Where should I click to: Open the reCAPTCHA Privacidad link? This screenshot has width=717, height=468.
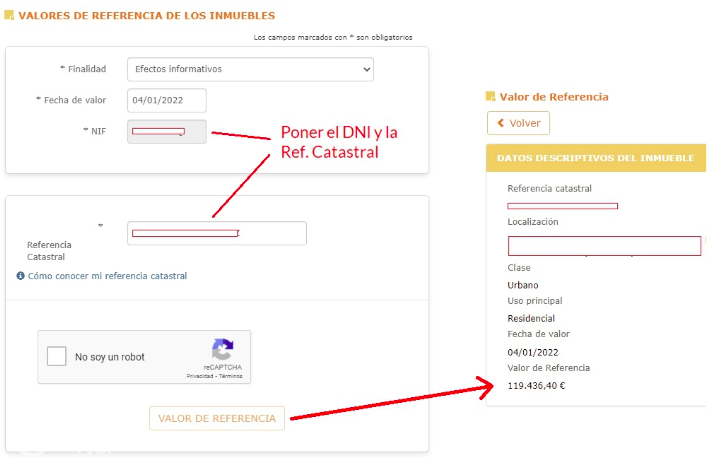tap(200, 376)
